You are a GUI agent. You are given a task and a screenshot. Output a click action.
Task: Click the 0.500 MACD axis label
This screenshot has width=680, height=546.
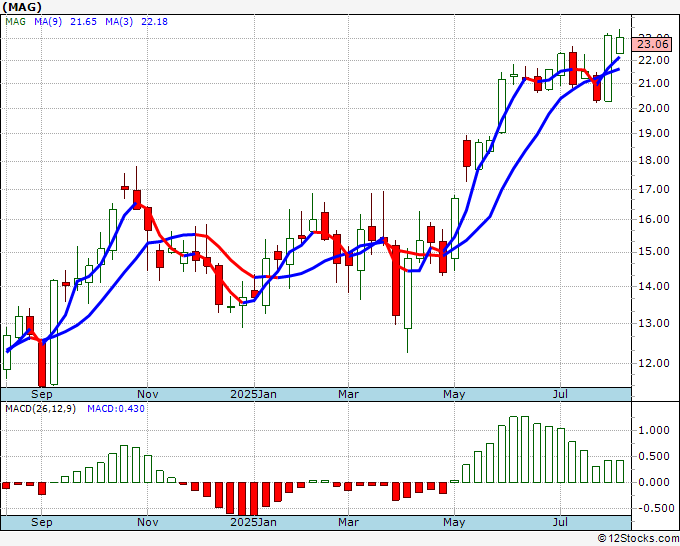[x=654, y=457]
